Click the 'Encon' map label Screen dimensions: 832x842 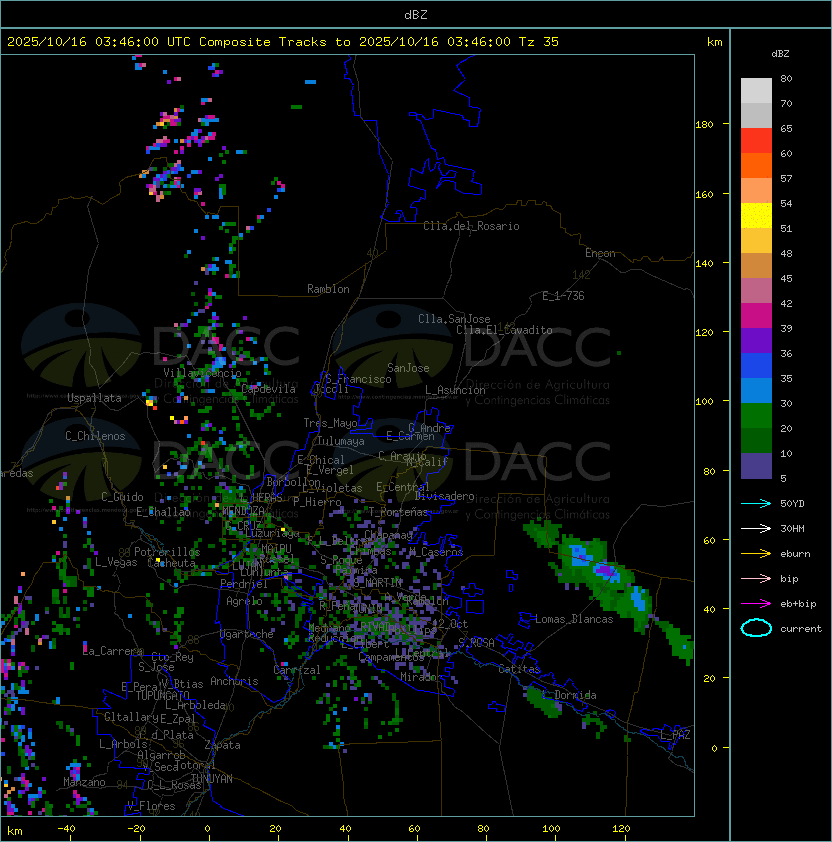pos(600,253)
